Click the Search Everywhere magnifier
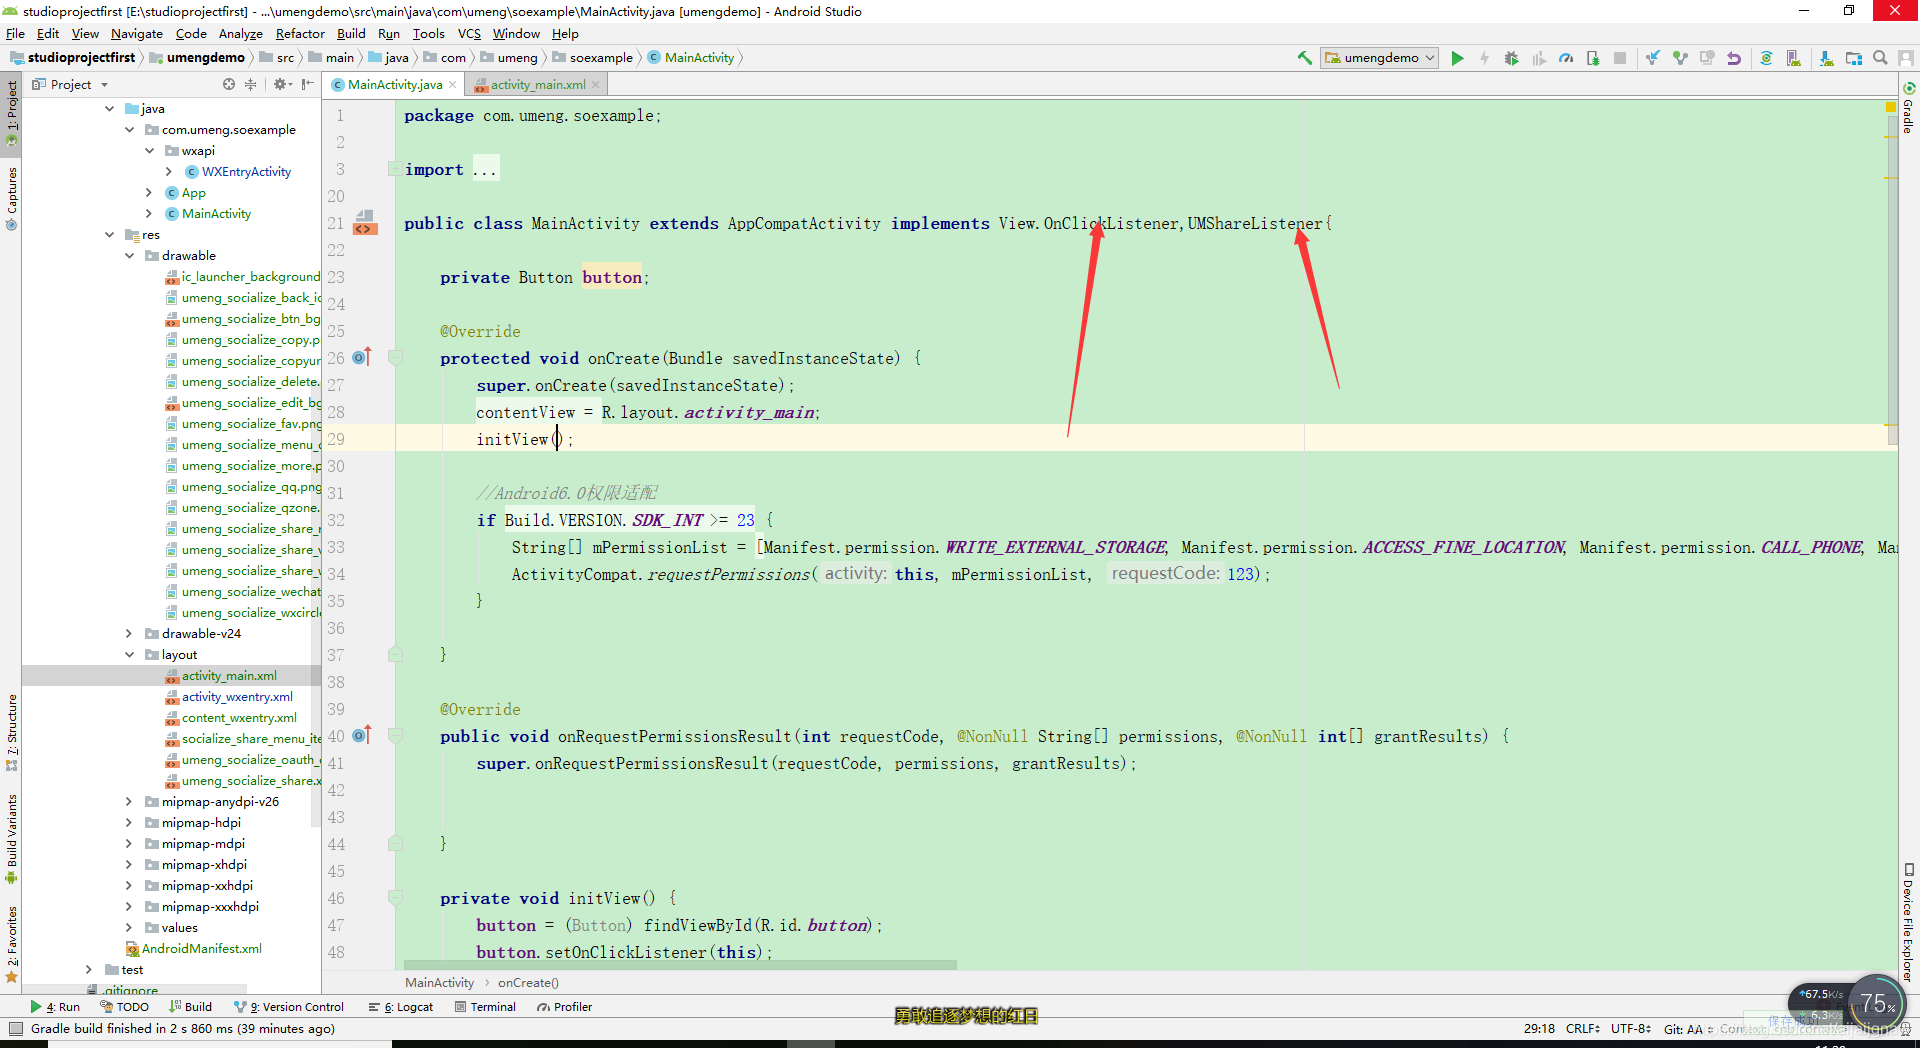 1880,58
